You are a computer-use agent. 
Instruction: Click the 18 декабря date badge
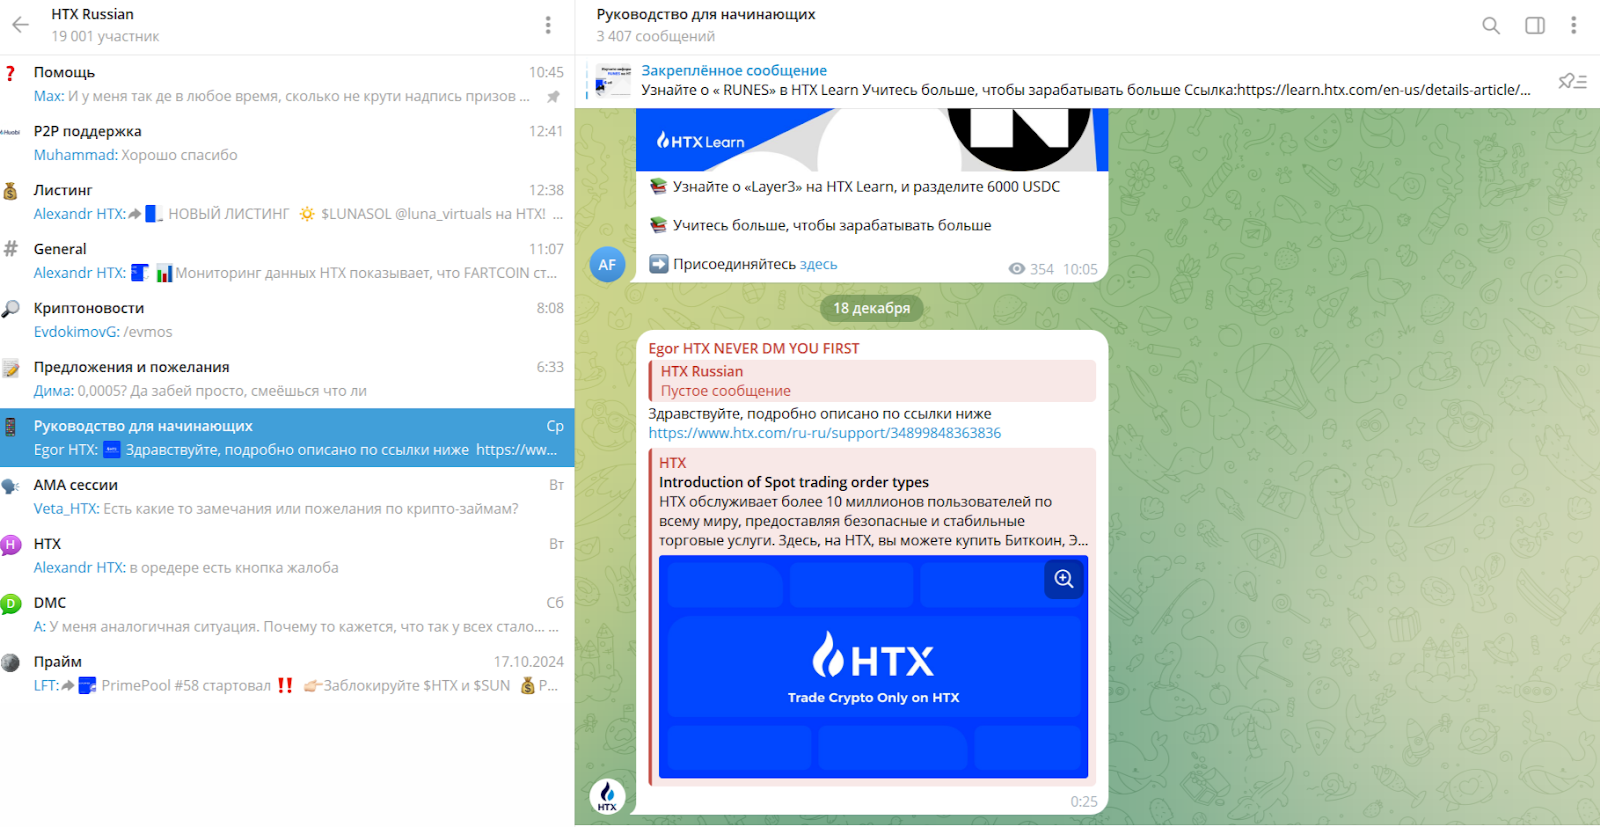[x=871, y=308]
